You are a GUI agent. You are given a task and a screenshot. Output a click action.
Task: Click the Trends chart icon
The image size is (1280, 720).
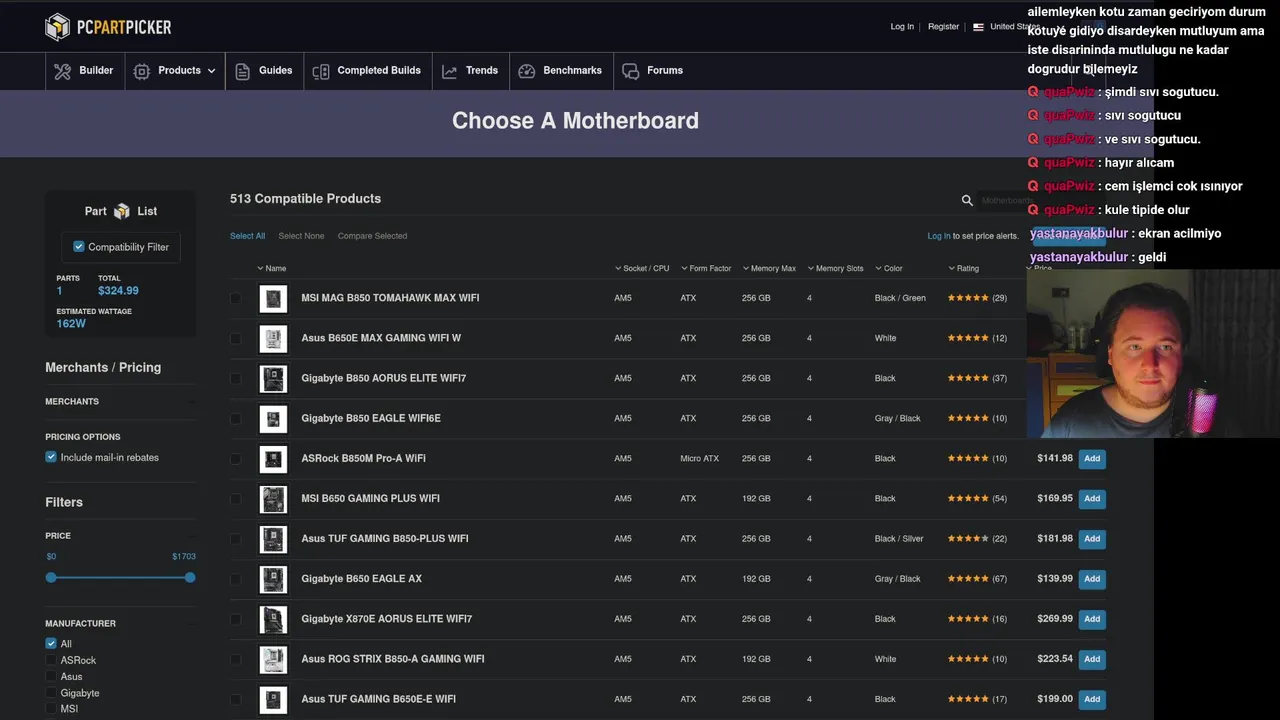pos(450,71)
